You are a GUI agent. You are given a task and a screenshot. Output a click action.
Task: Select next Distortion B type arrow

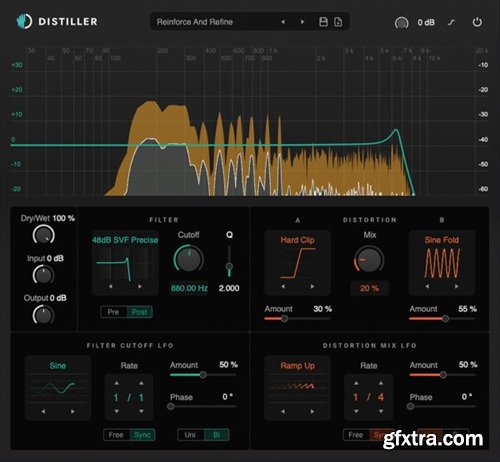point(456,286)
